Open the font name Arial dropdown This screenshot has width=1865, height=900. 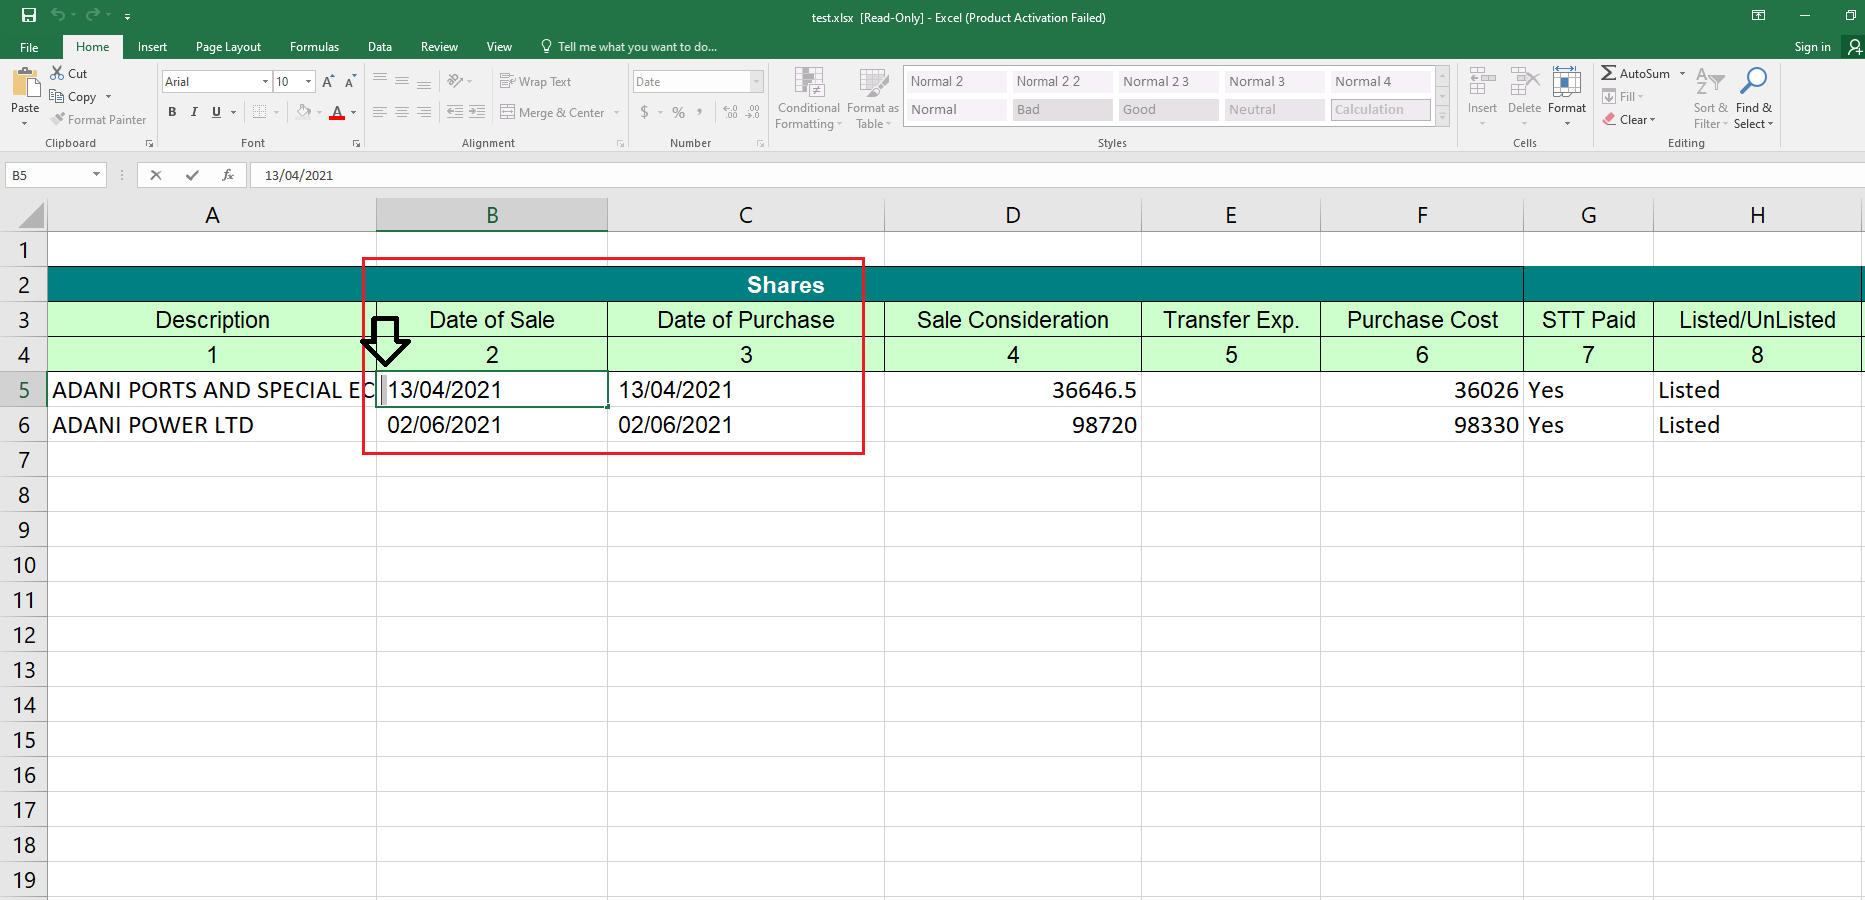265,81
